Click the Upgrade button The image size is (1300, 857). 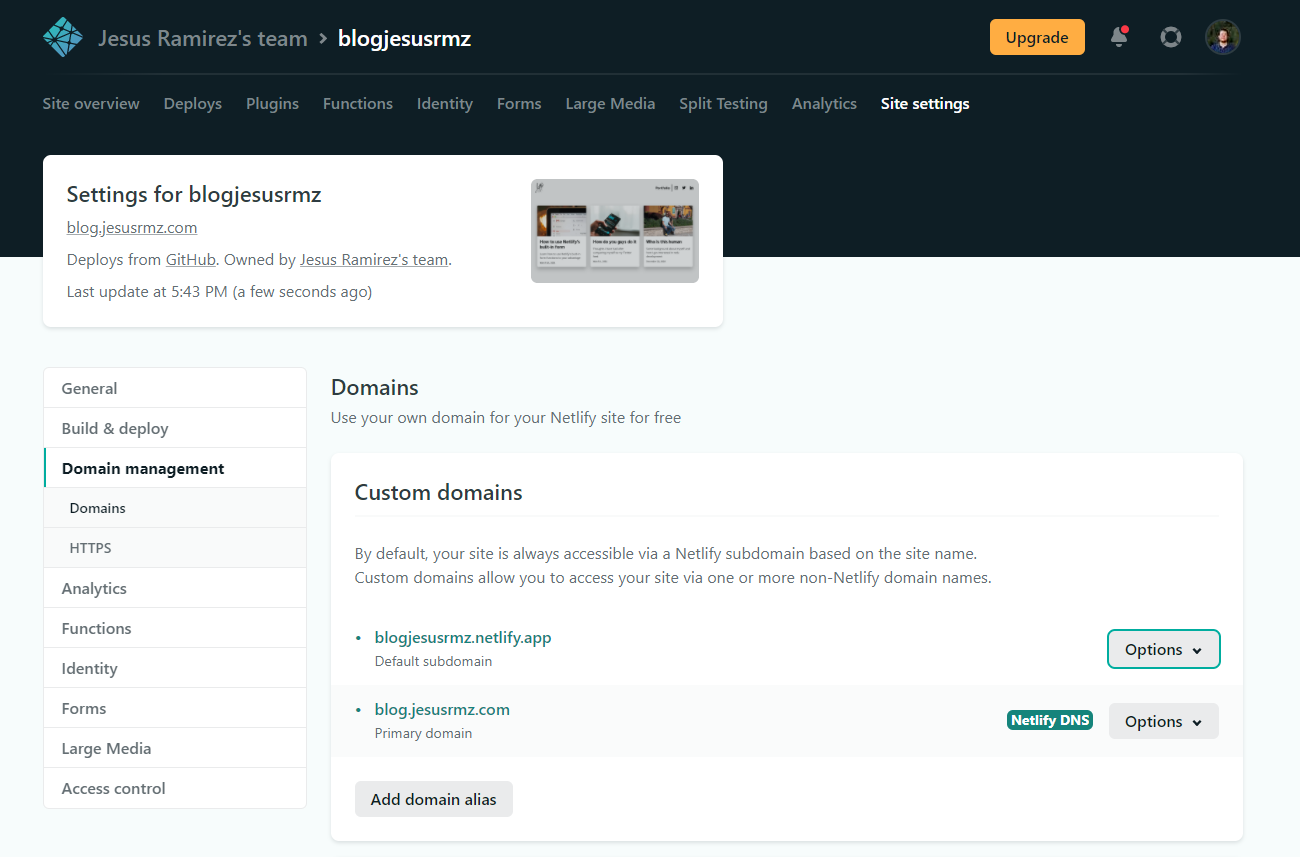click(x=1037, y=37)
